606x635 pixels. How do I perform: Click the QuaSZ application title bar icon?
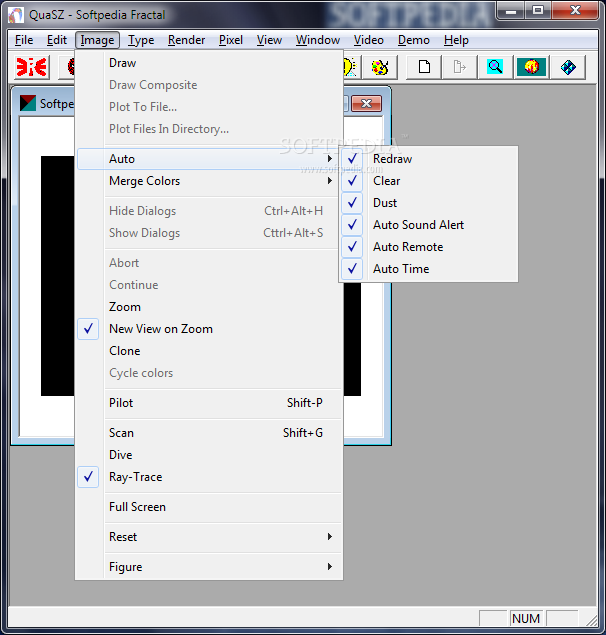(16, 15)
